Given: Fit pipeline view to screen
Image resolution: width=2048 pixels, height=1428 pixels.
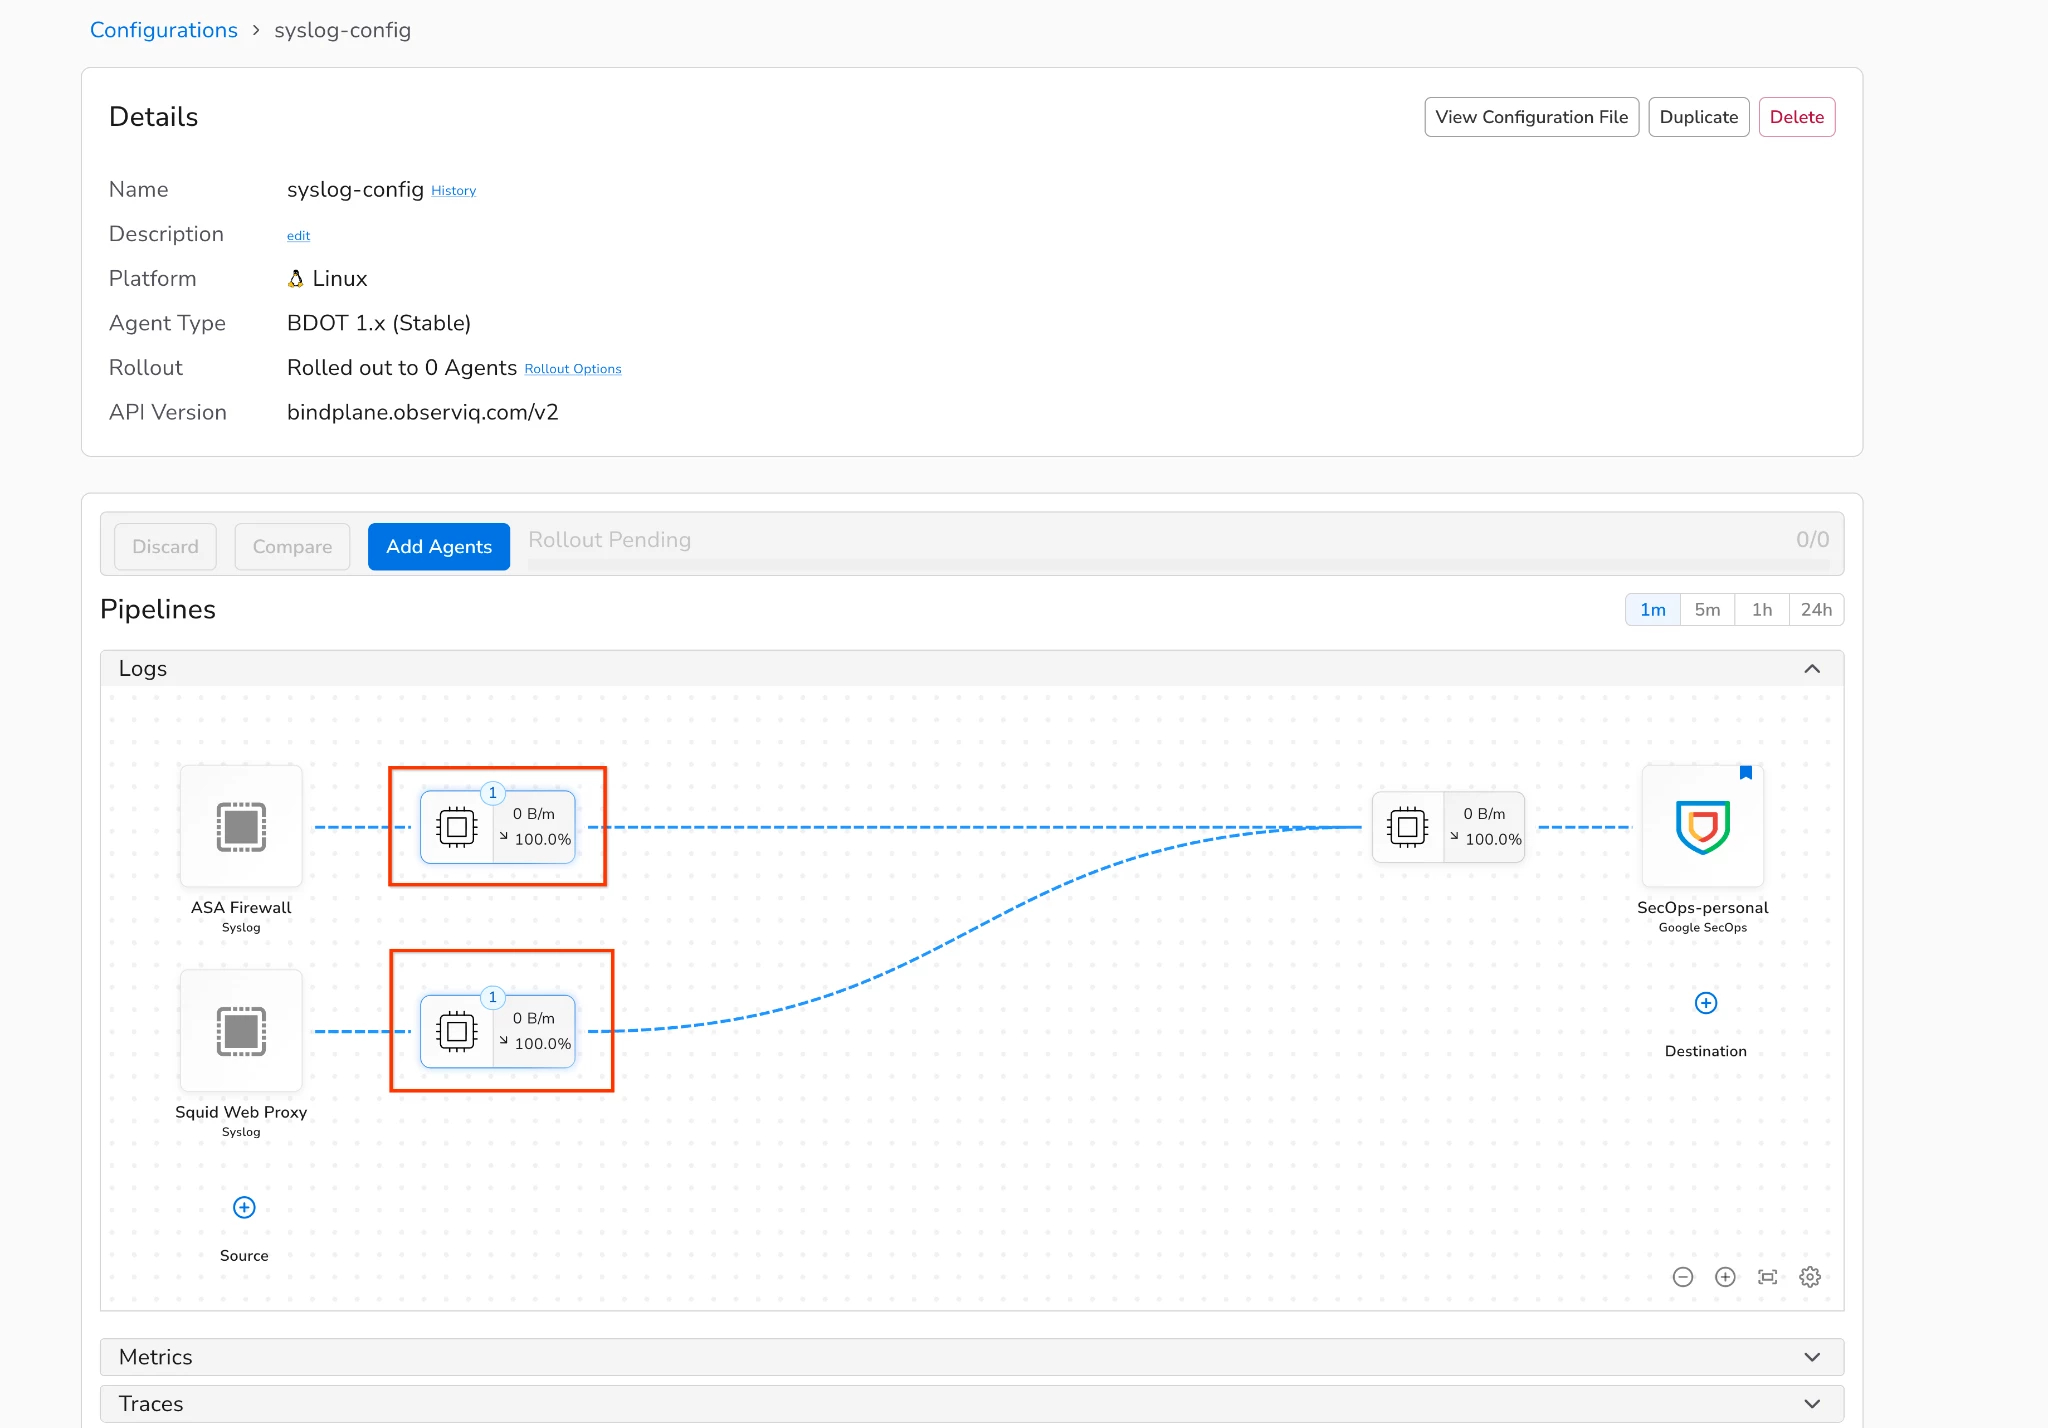Looking at the screenshot, I should coord(1768,1277).
